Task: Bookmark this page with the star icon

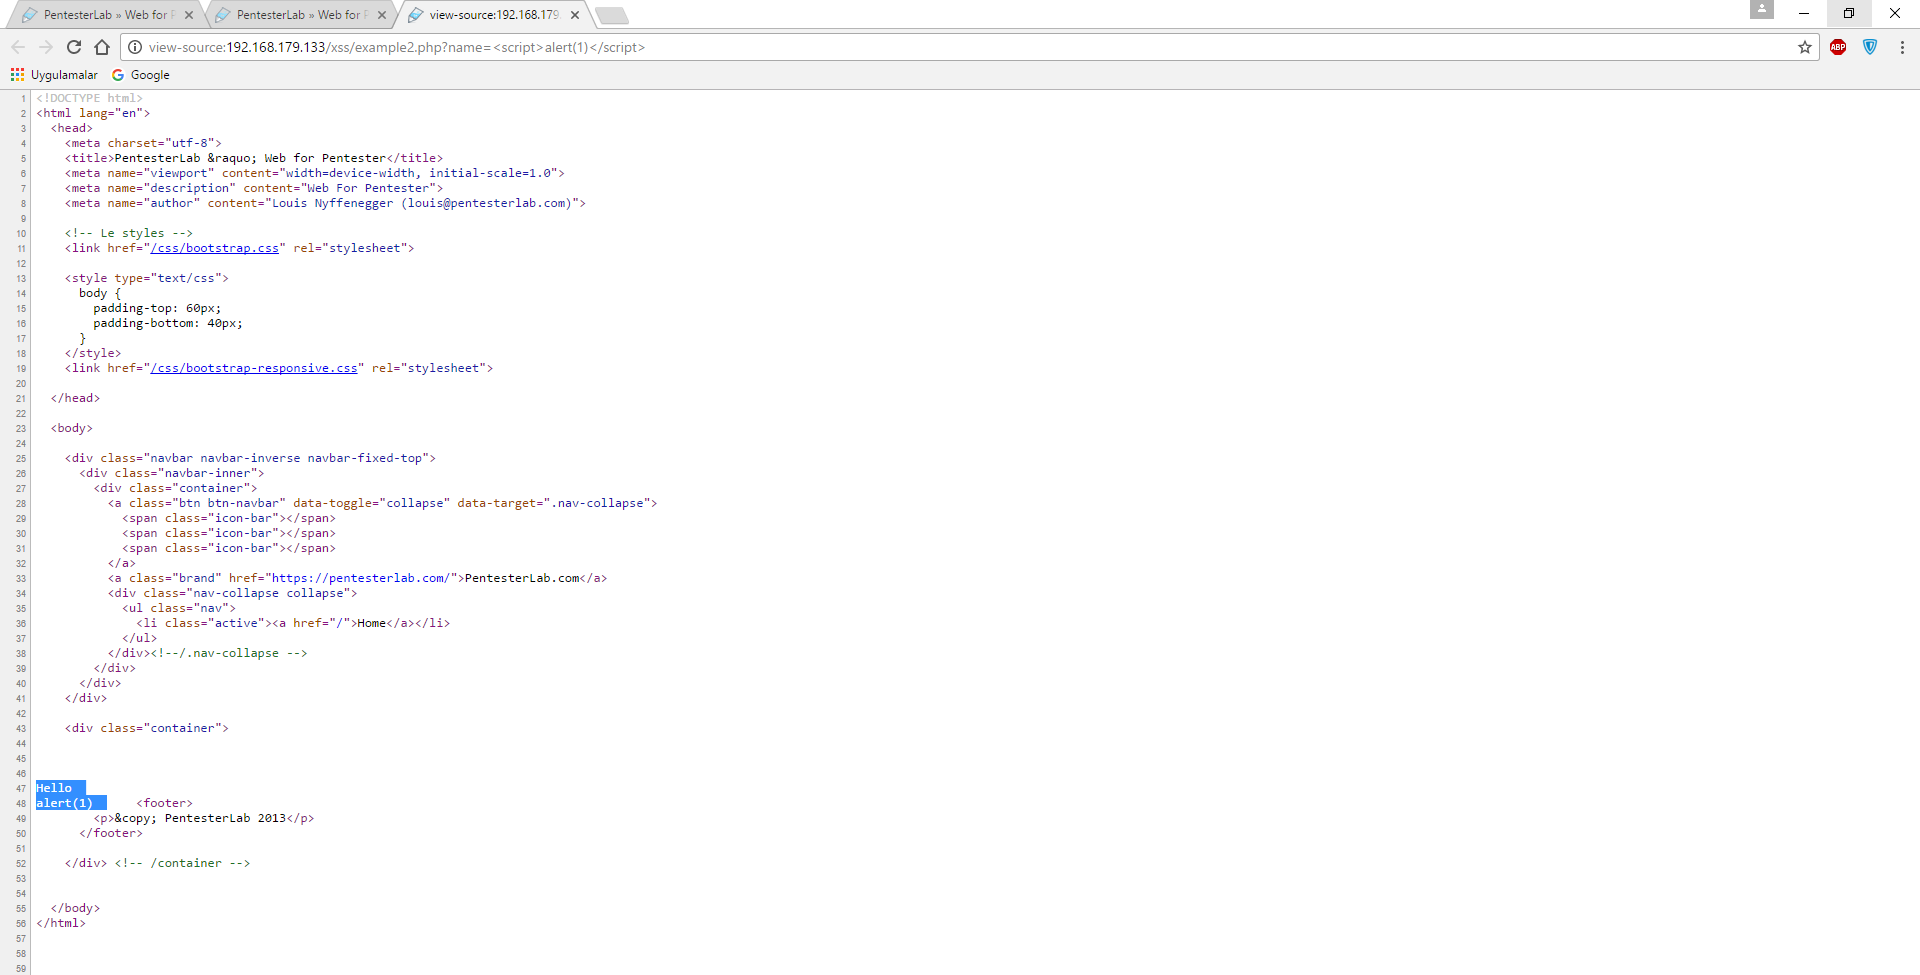Action: [1805, 47]
